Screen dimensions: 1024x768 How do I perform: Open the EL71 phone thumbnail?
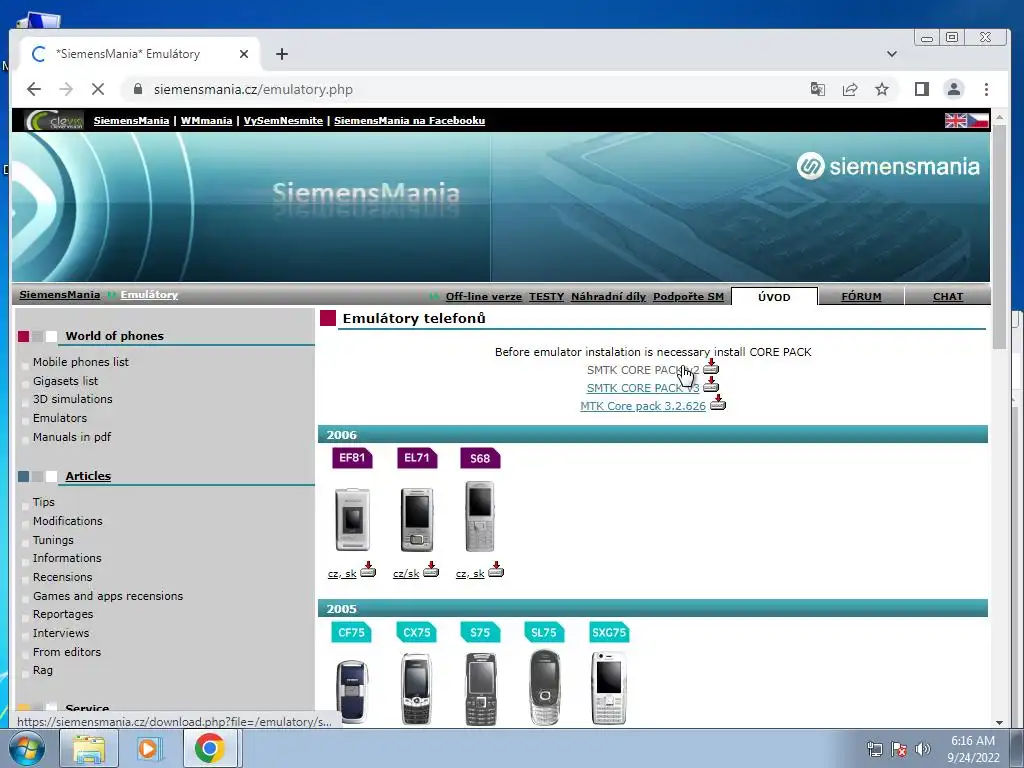(417, 519)
